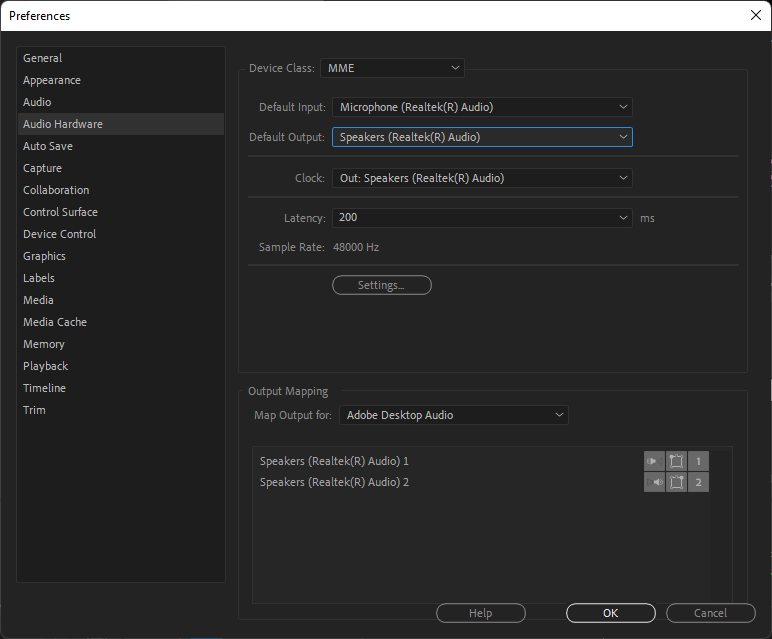Open Trim preferences

pyautogui.click(x=121, y=410)
